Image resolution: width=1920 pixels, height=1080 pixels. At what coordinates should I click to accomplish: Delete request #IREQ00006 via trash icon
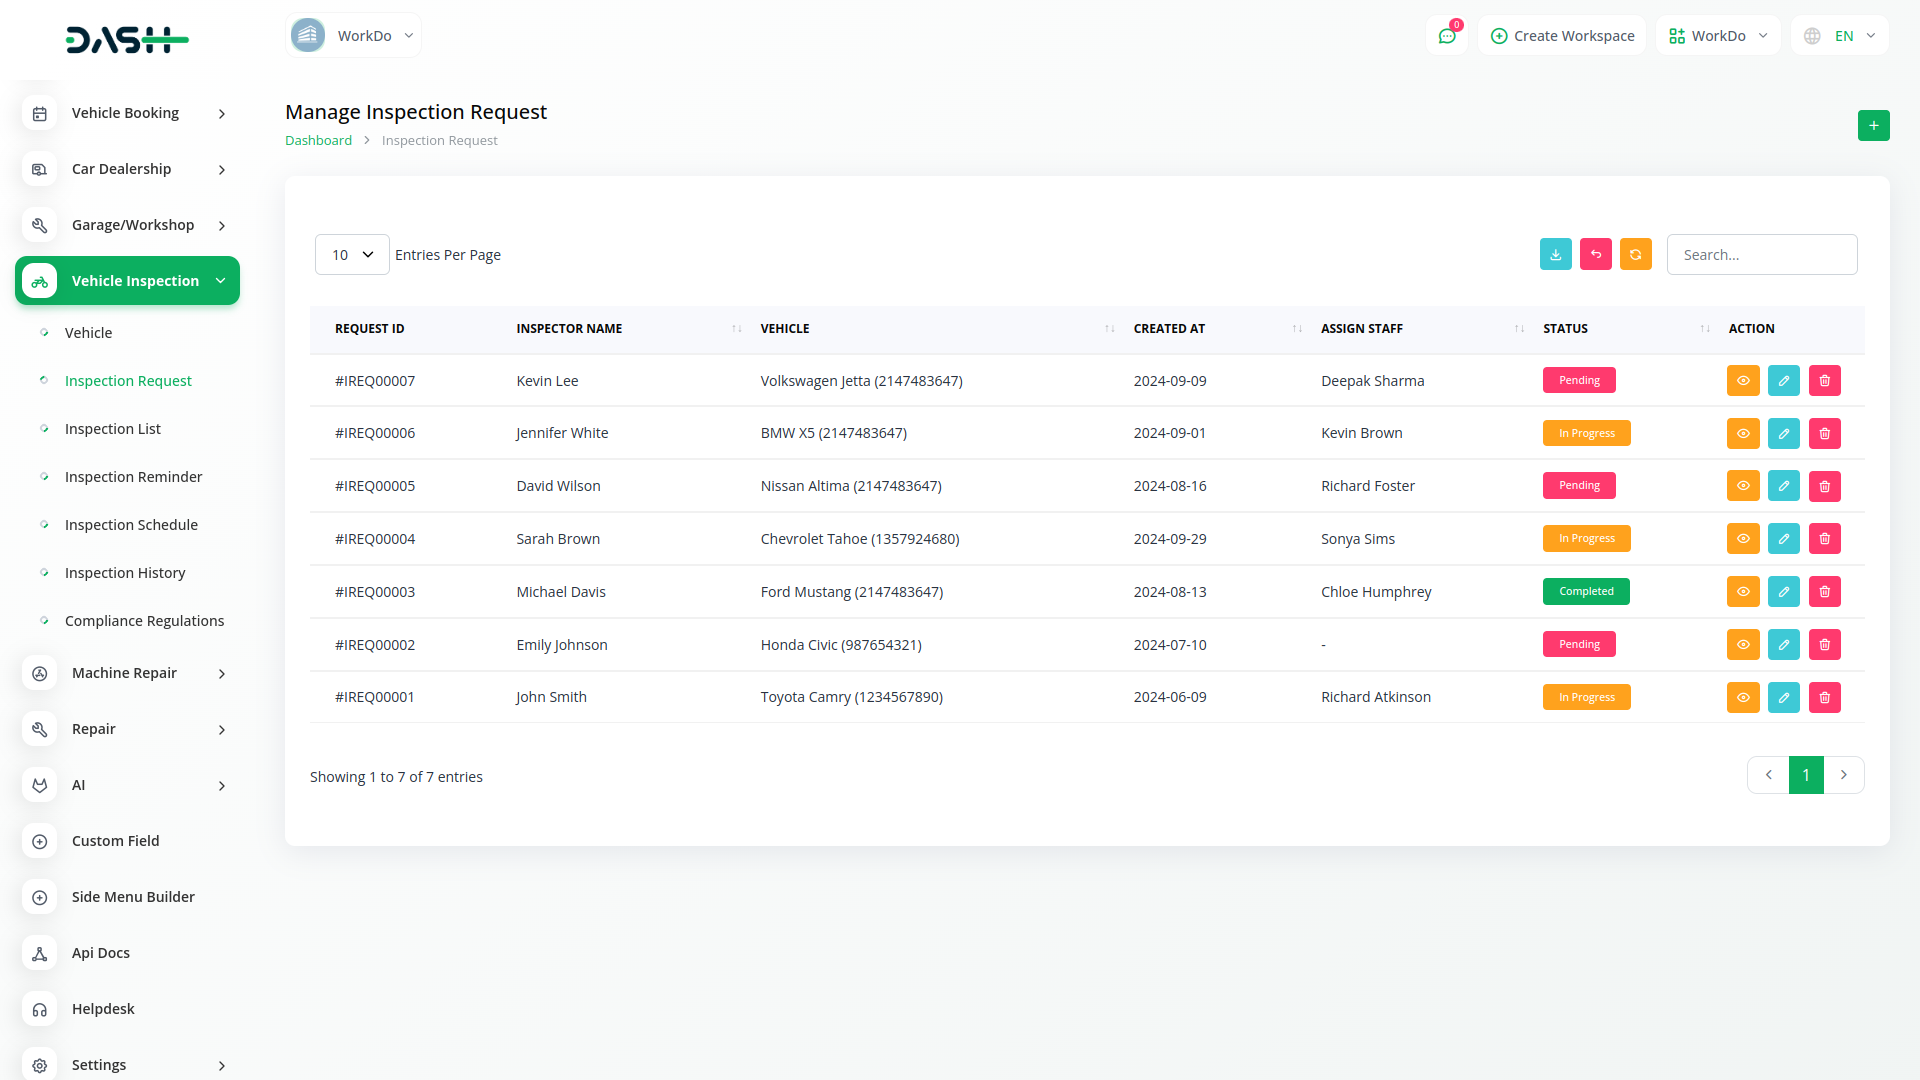[1824, 434]
